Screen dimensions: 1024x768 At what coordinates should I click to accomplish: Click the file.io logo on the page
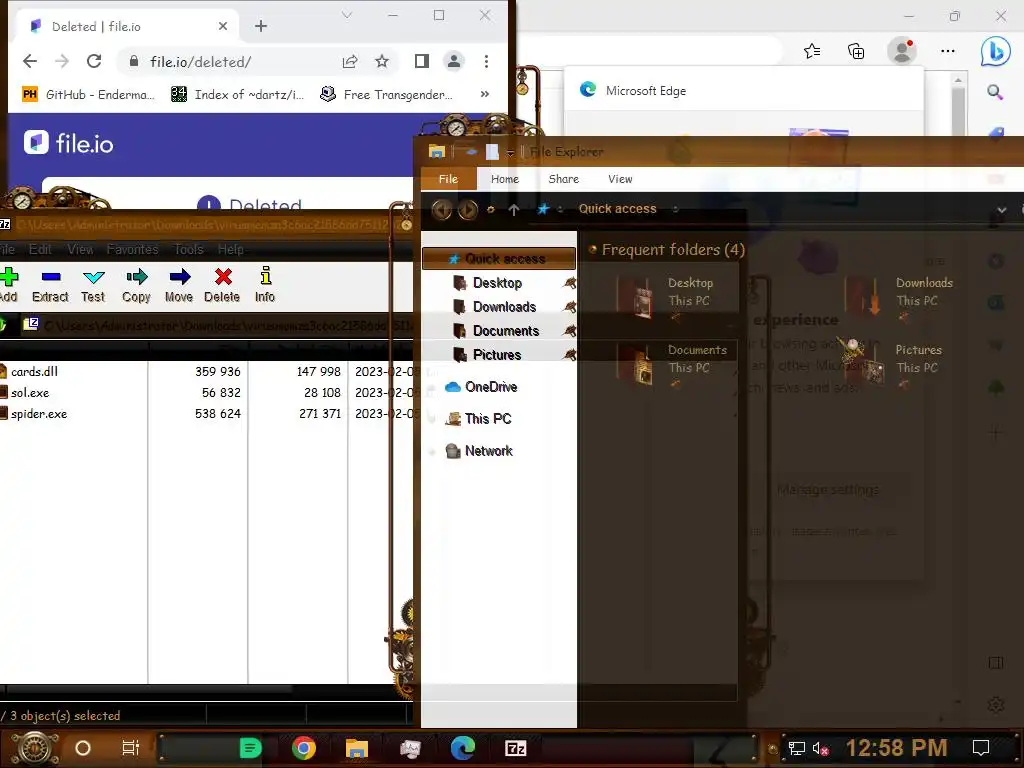(x=69, y=143)
